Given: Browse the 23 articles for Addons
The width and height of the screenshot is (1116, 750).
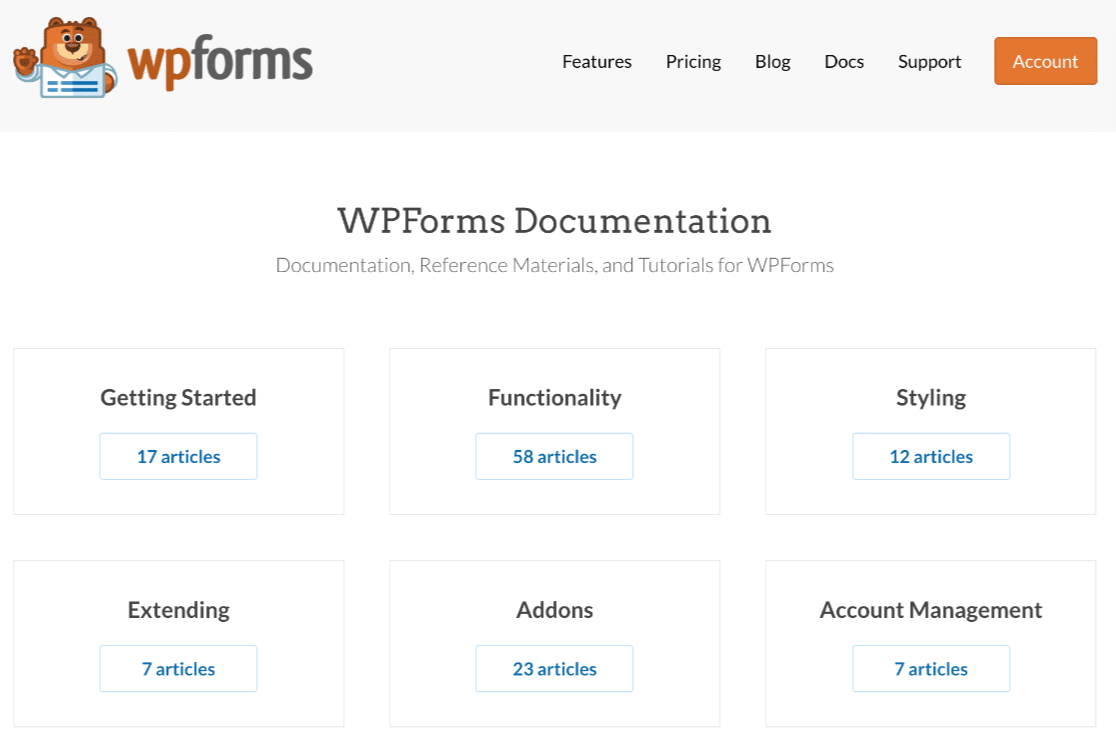Looking at the screenshot, I should (x=554, y=668).
